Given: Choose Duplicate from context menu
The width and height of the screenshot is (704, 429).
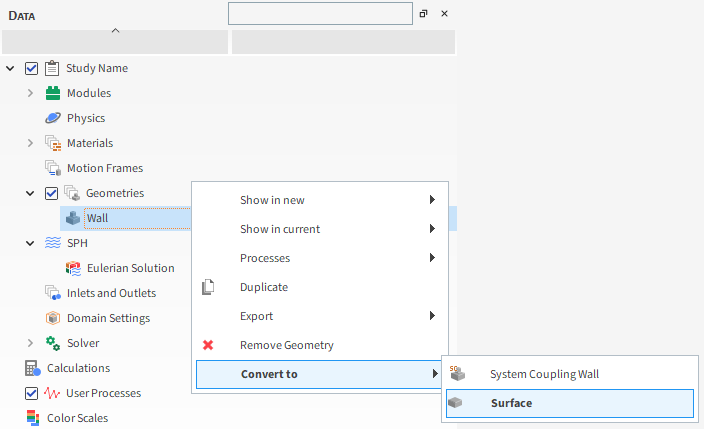Looking at the screenshot, I should point(320,287).
